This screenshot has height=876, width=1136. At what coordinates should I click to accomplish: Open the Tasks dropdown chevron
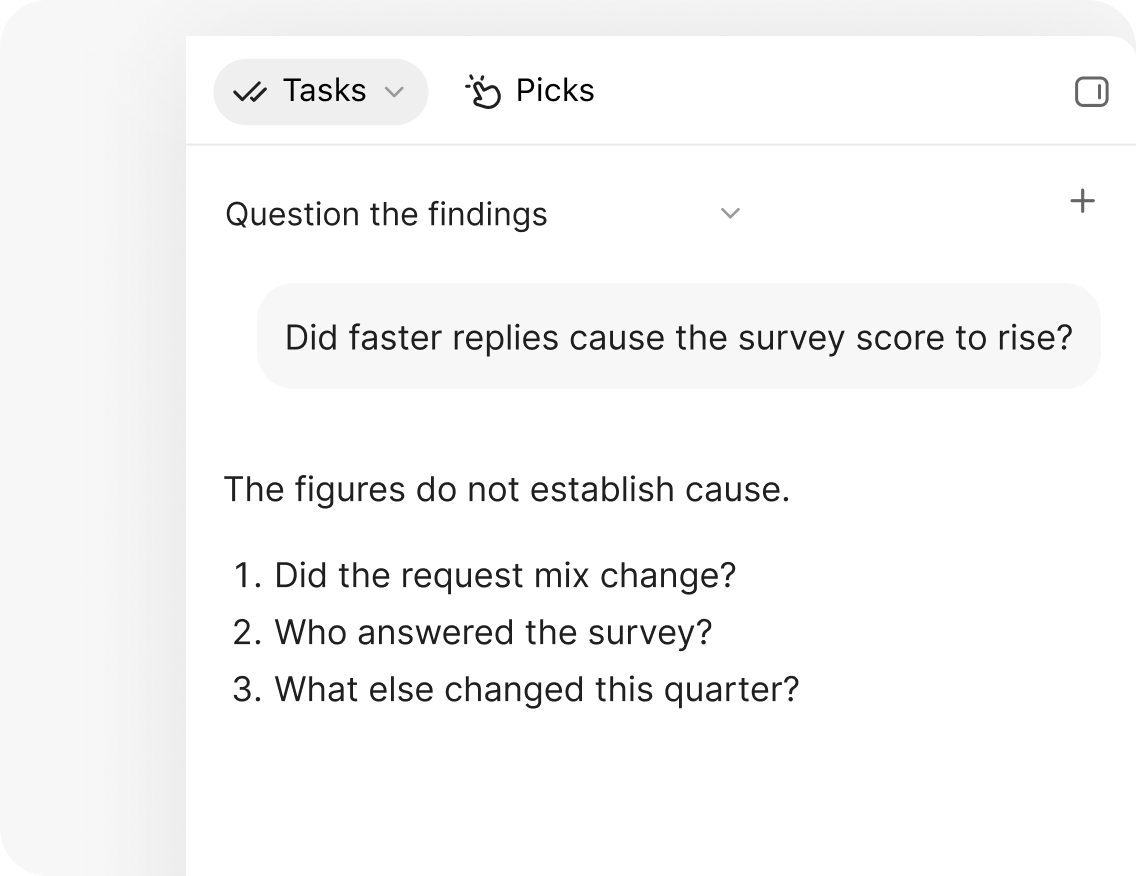click(x=394, y=92)
